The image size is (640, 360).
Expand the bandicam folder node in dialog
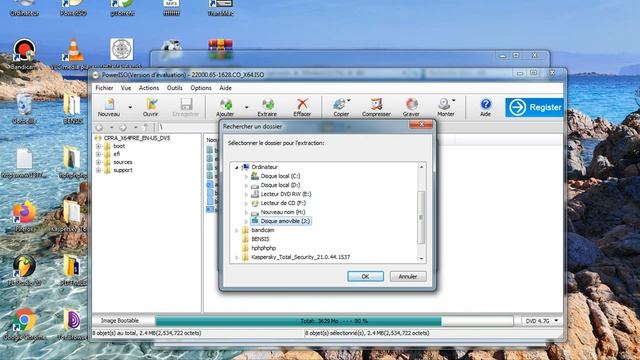(237, 231)
